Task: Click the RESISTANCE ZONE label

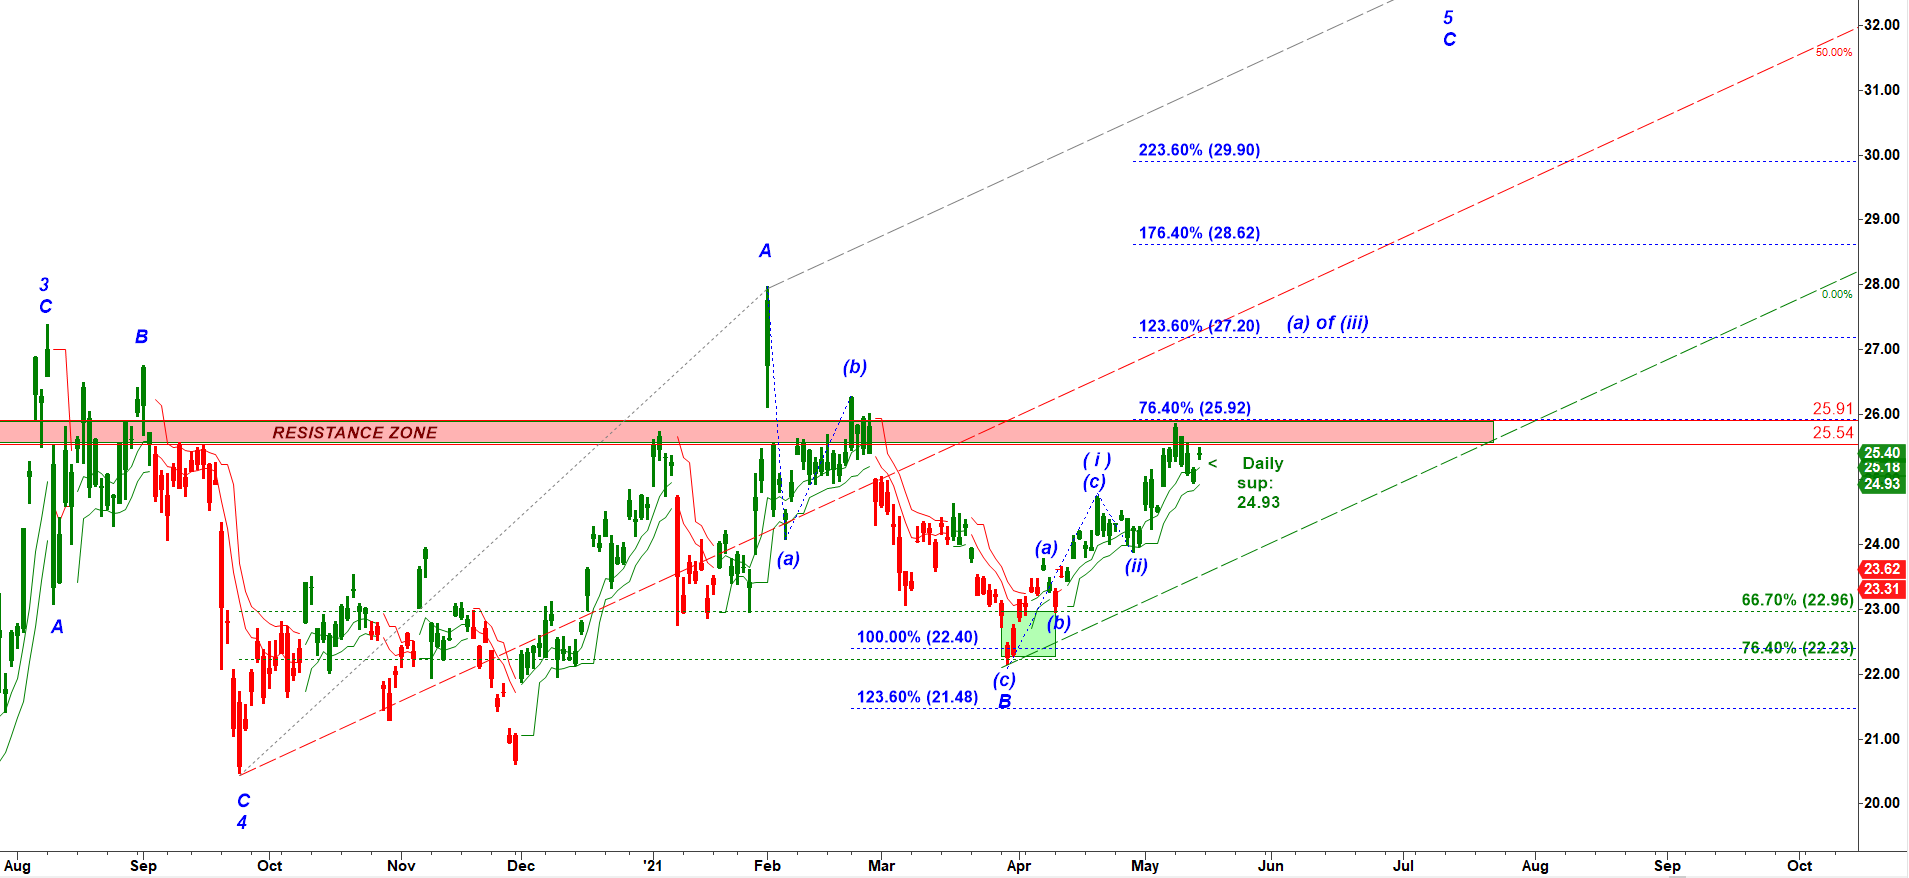Action: pyautogui.click(x=355, y=433)
